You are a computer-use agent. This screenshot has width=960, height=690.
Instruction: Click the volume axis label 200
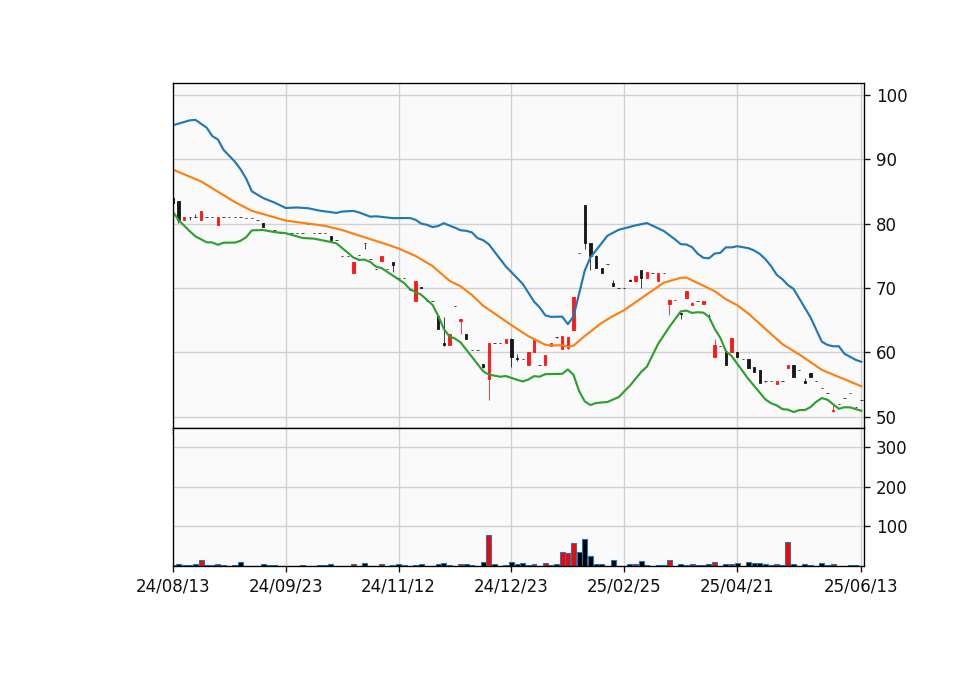(x=892, y=487)
